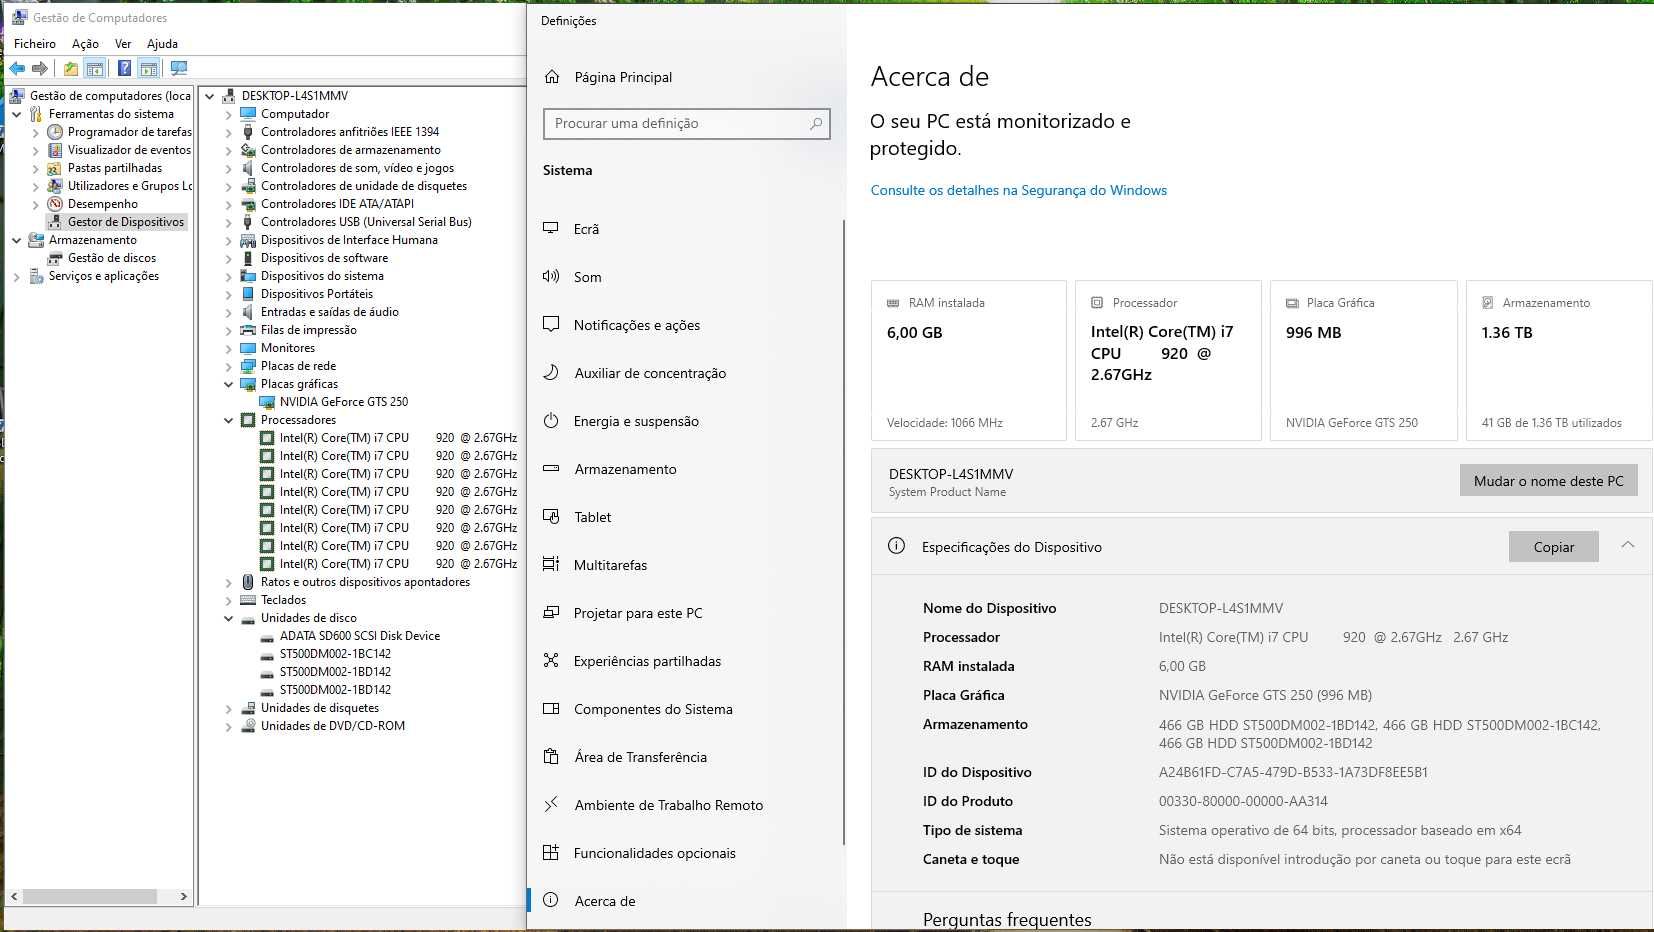Select the ST500DM002-1BC142 disk entry

(335, 654)
